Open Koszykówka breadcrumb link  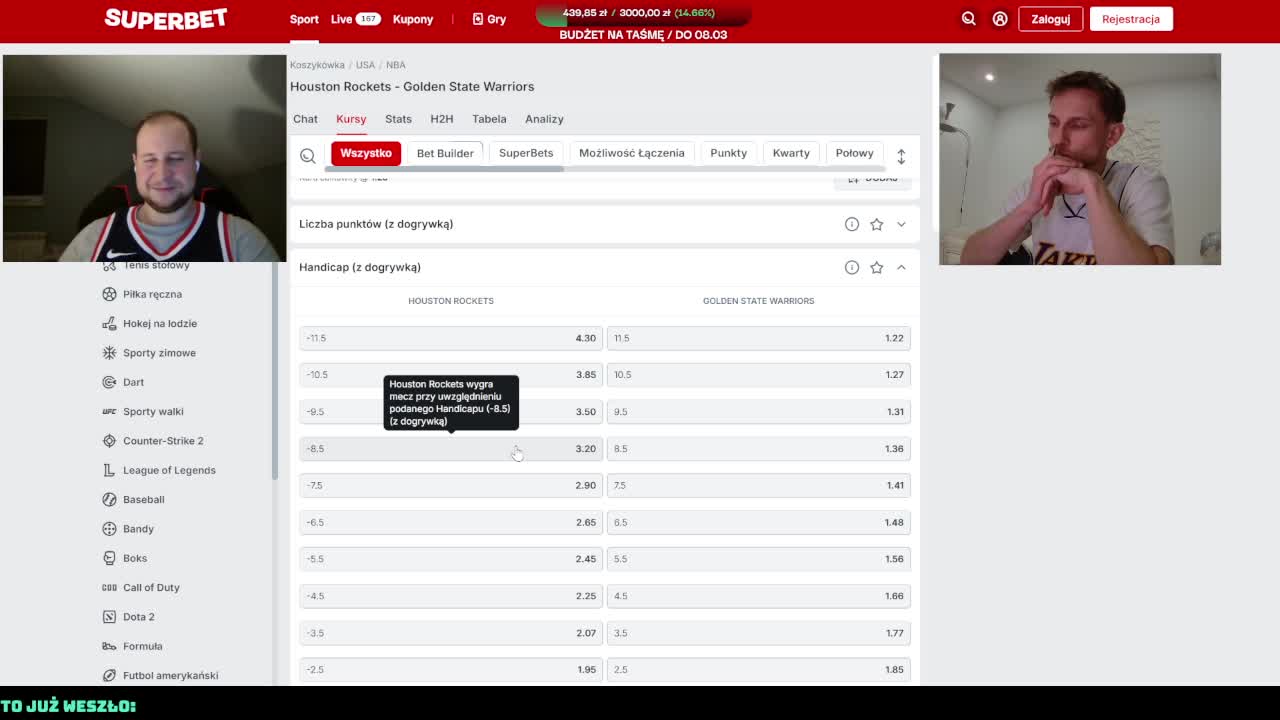(317, 65)
